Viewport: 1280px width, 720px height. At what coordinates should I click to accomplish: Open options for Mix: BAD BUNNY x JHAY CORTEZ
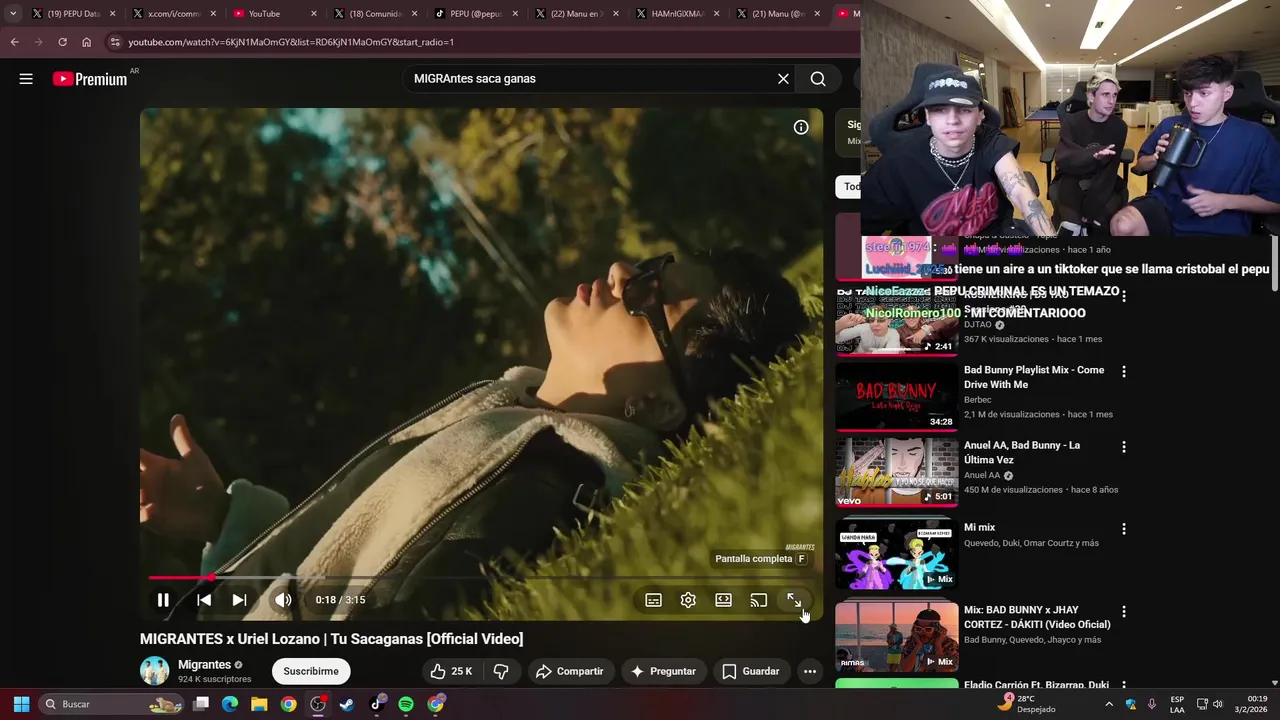[1124, 611]
